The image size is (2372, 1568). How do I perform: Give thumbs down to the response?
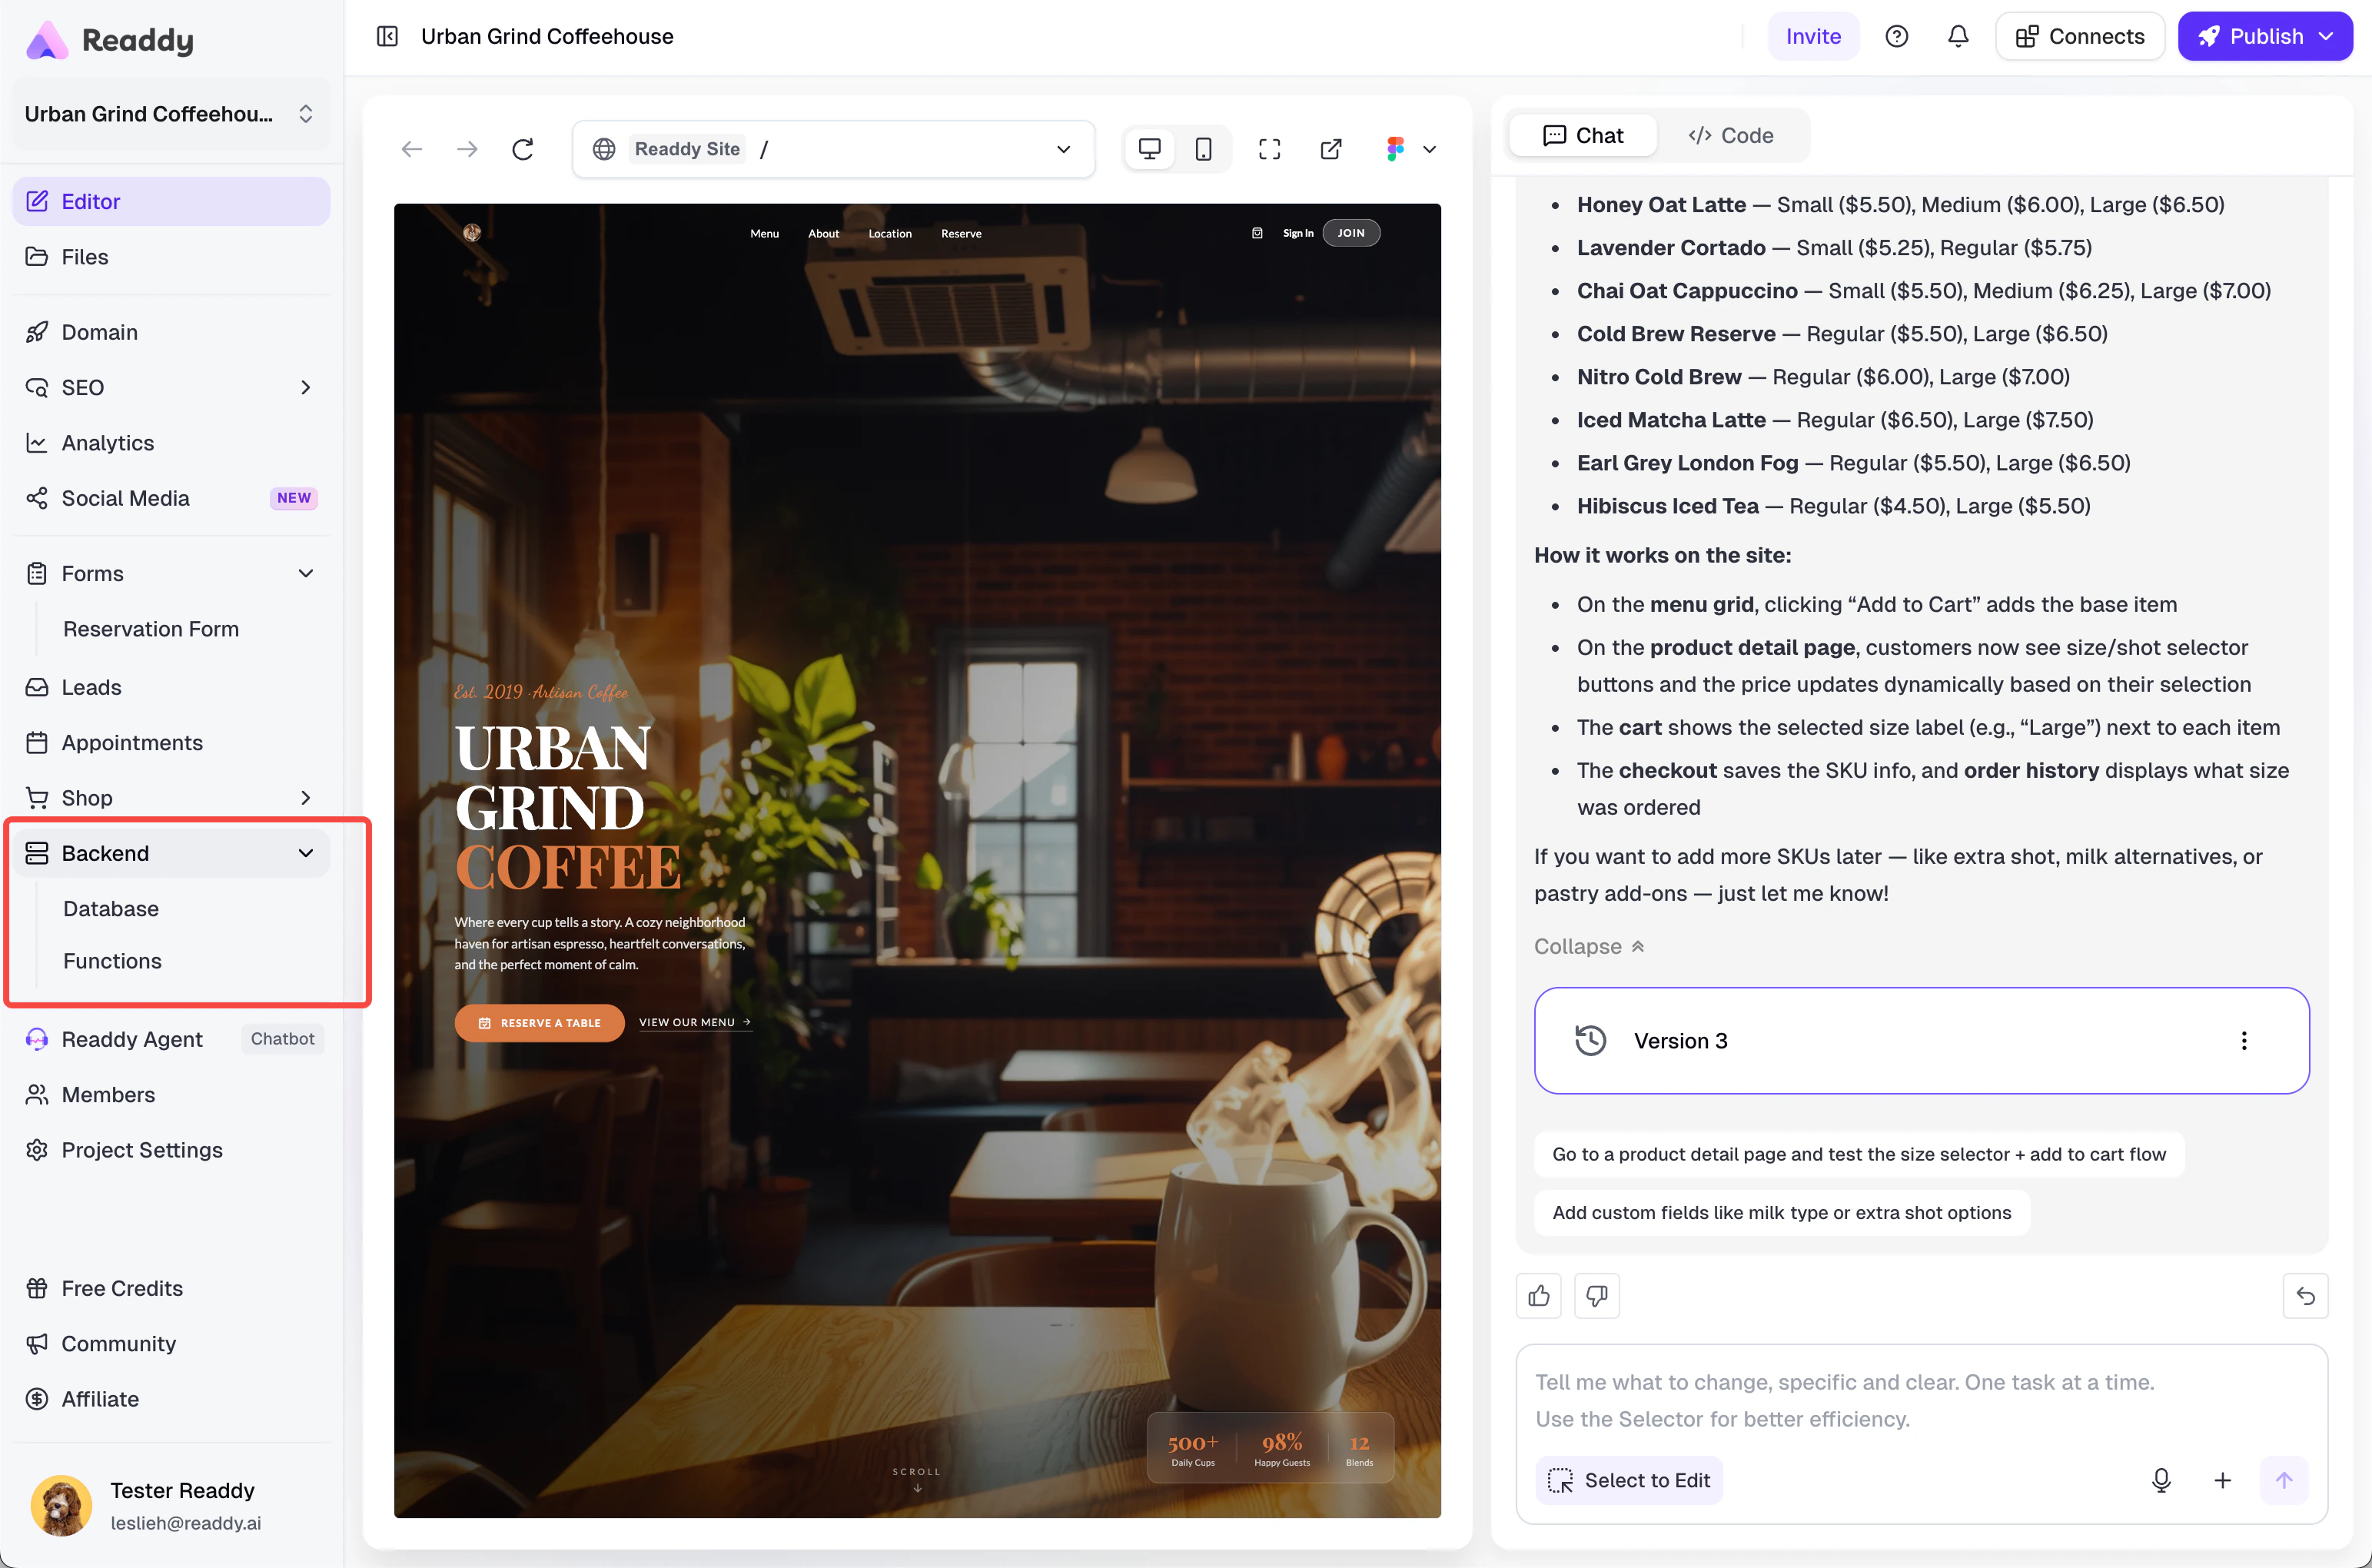[1596, 1296]
